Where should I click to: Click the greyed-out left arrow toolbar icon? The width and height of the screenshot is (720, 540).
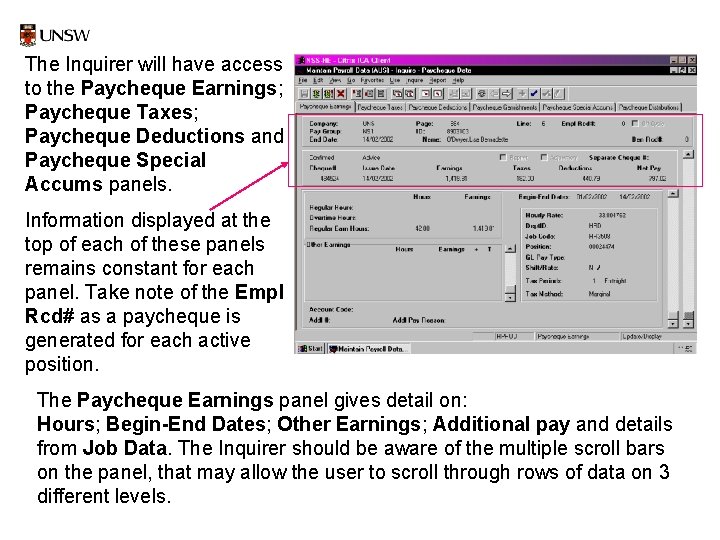pos(494,94)
